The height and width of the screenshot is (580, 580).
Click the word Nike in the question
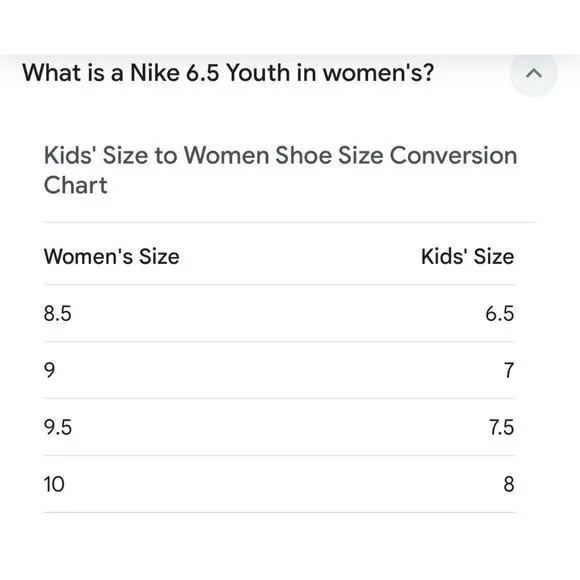coord(155,72)
